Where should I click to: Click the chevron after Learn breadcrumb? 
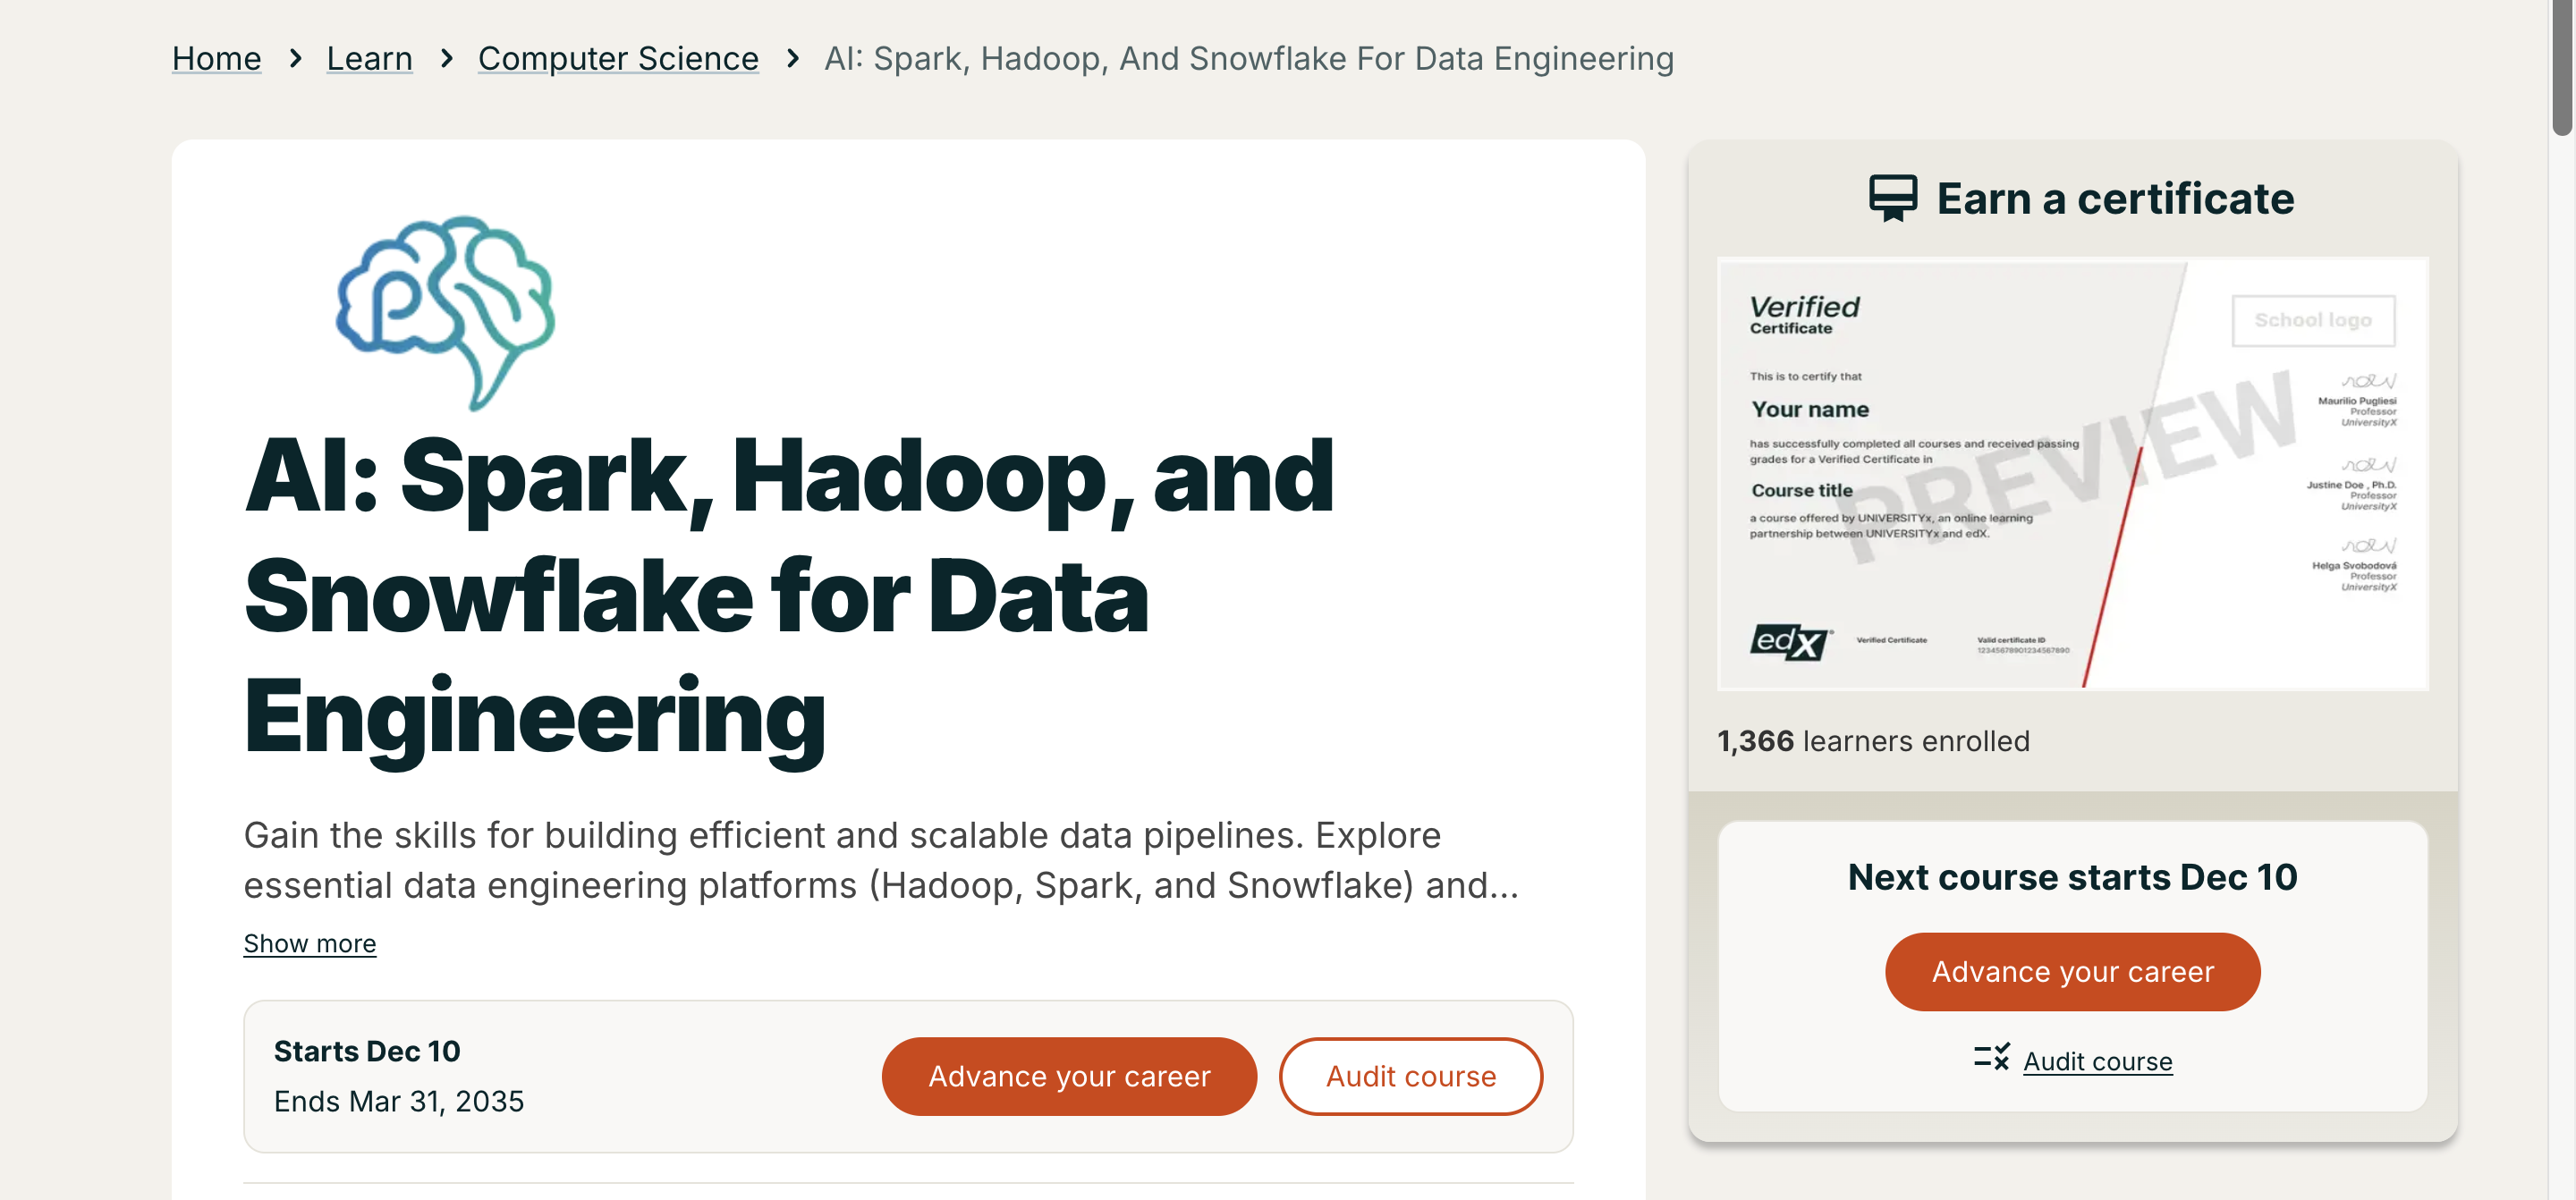(445, 59)
